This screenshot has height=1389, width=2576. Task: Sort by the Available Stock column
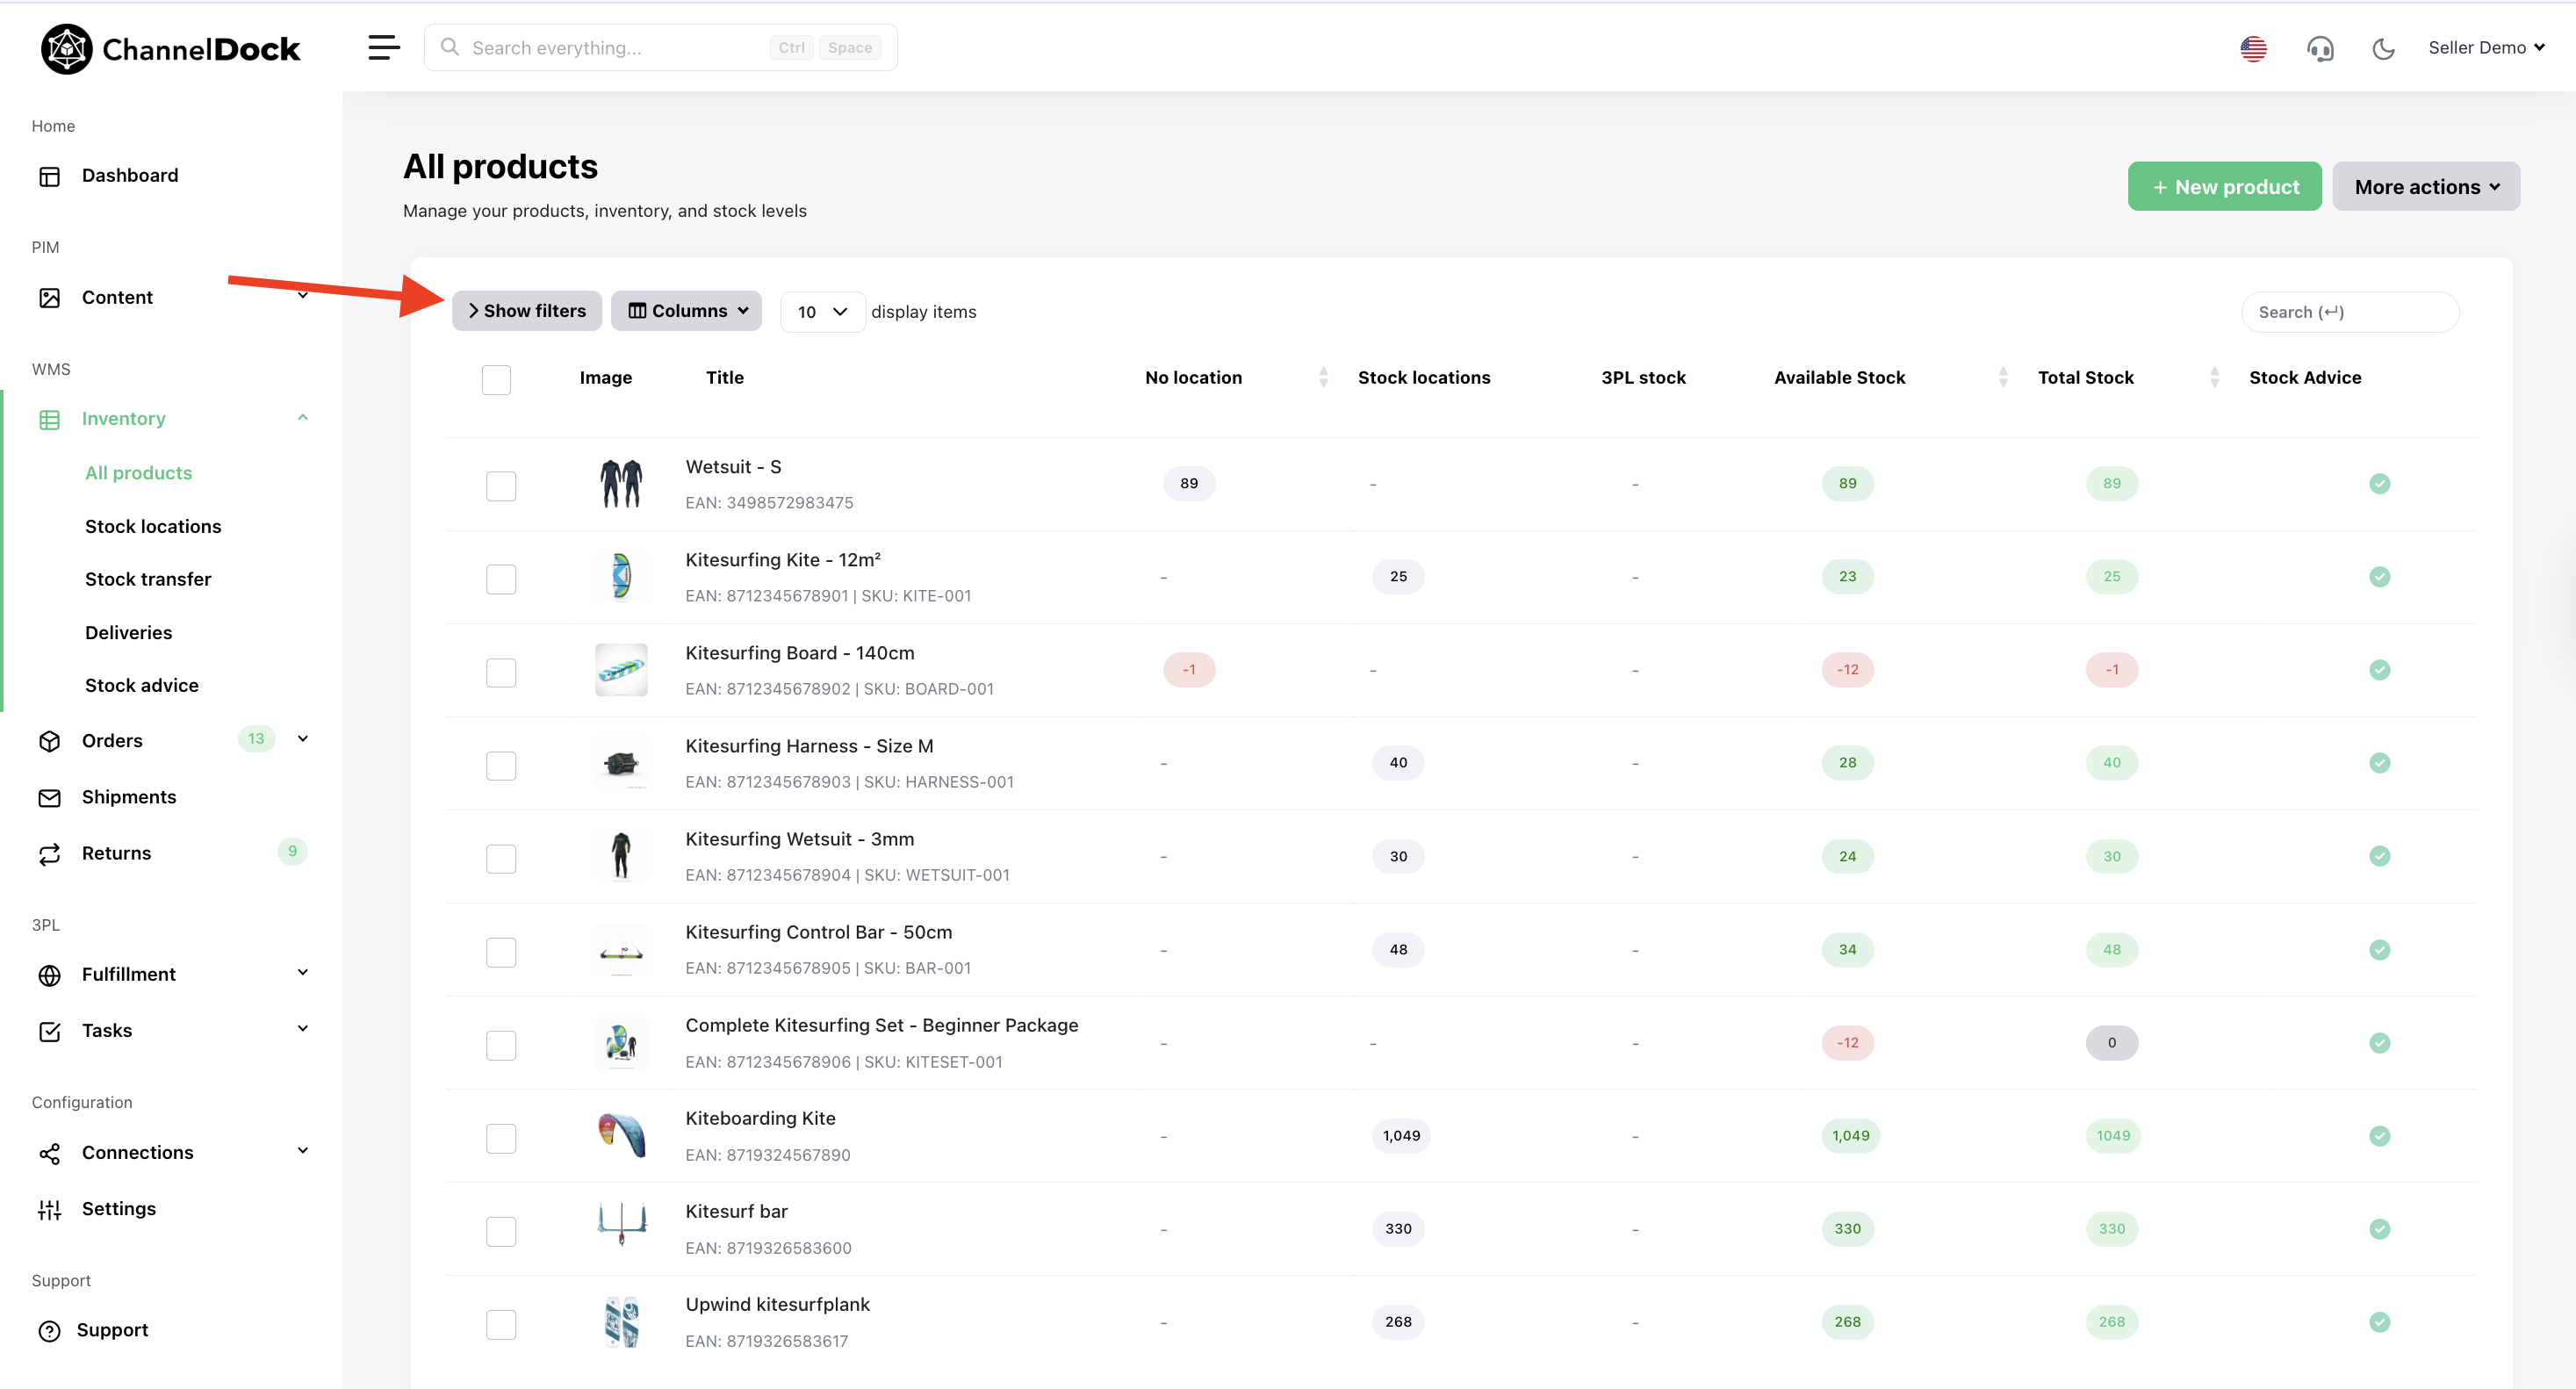(x=1840, y=377)
